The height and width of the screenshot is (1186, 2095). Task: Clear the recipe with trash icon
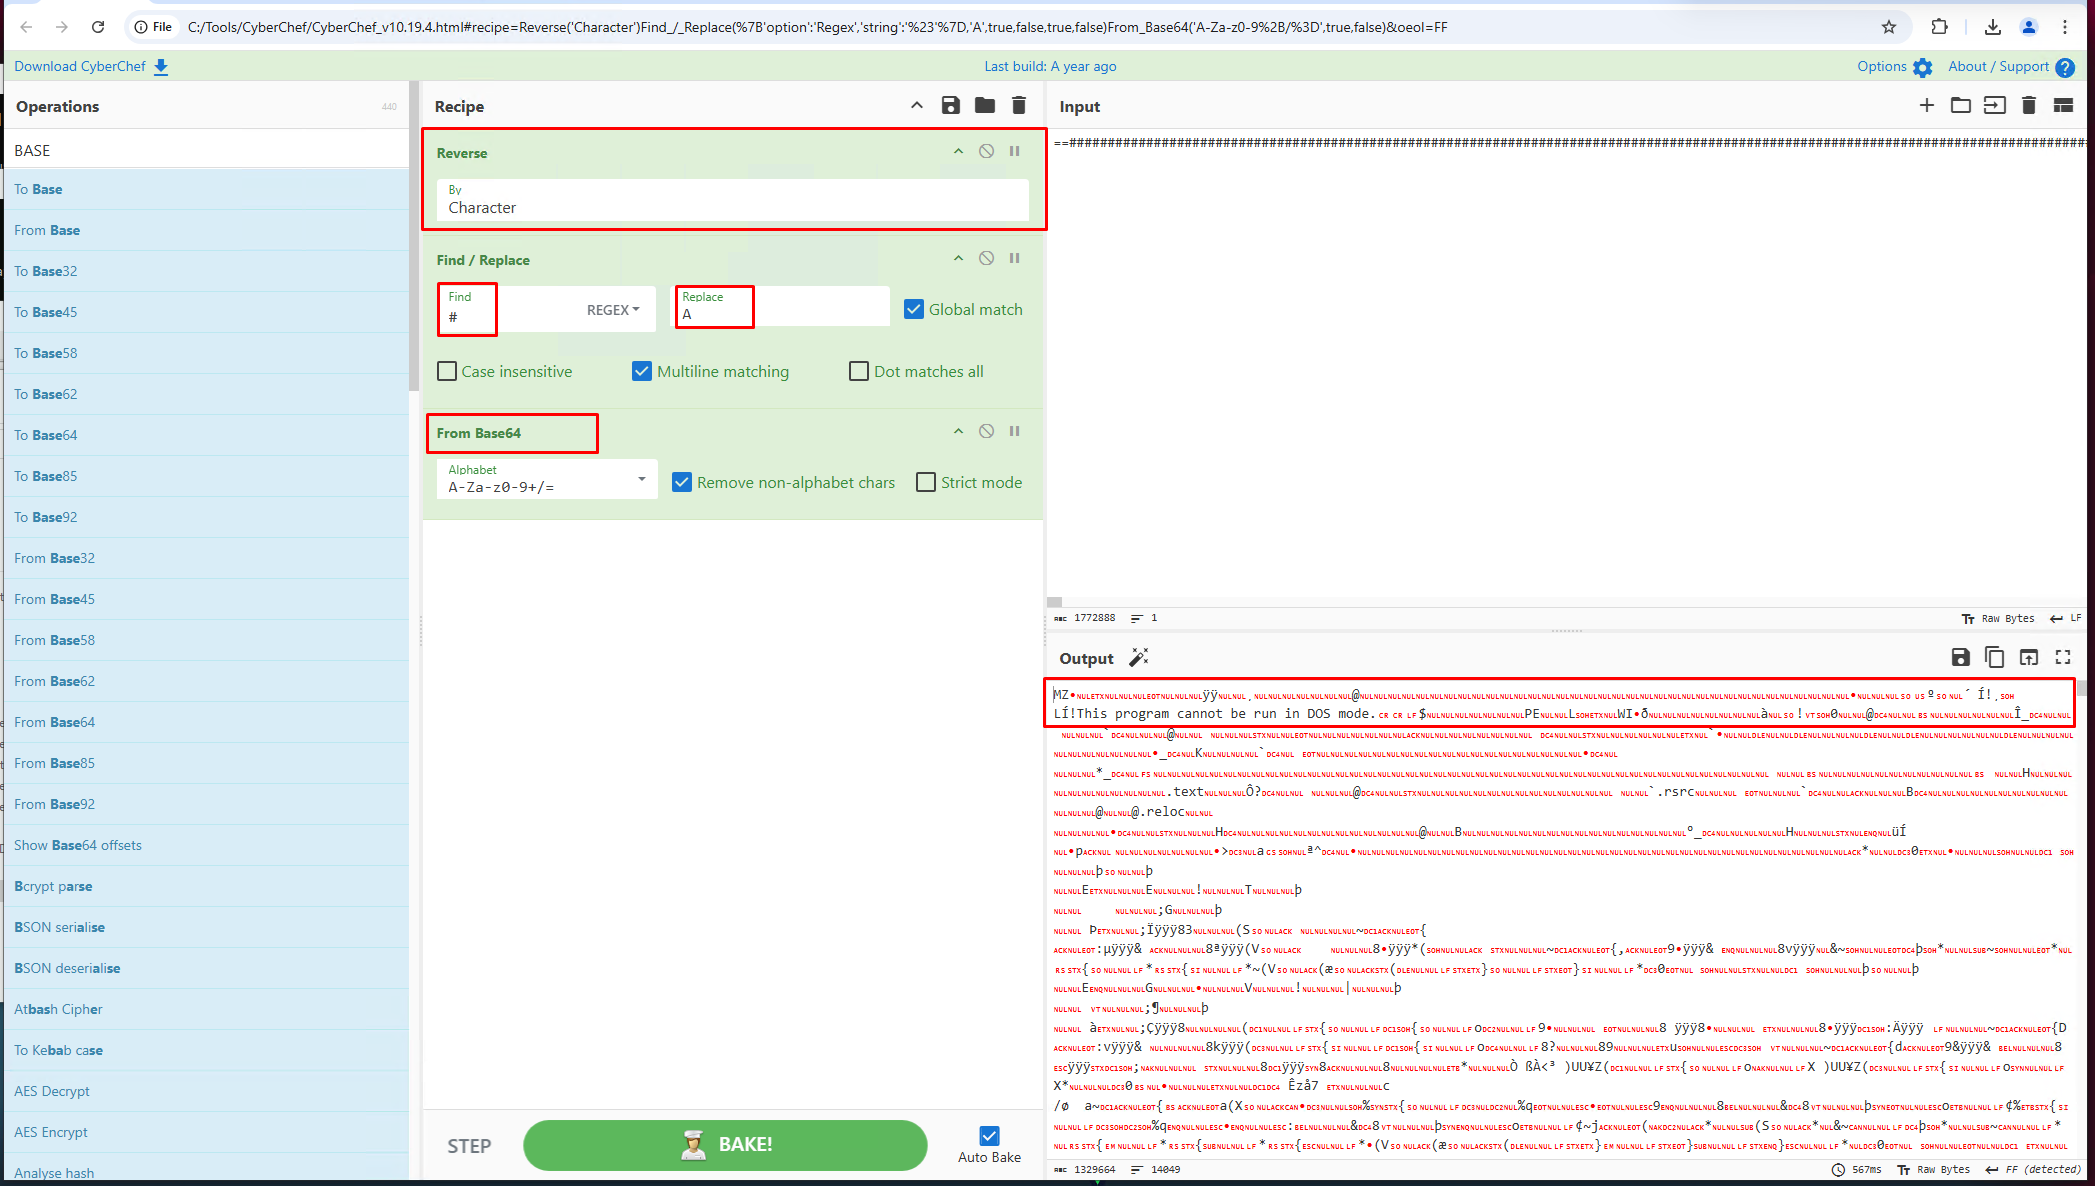tap(1019, 106)
